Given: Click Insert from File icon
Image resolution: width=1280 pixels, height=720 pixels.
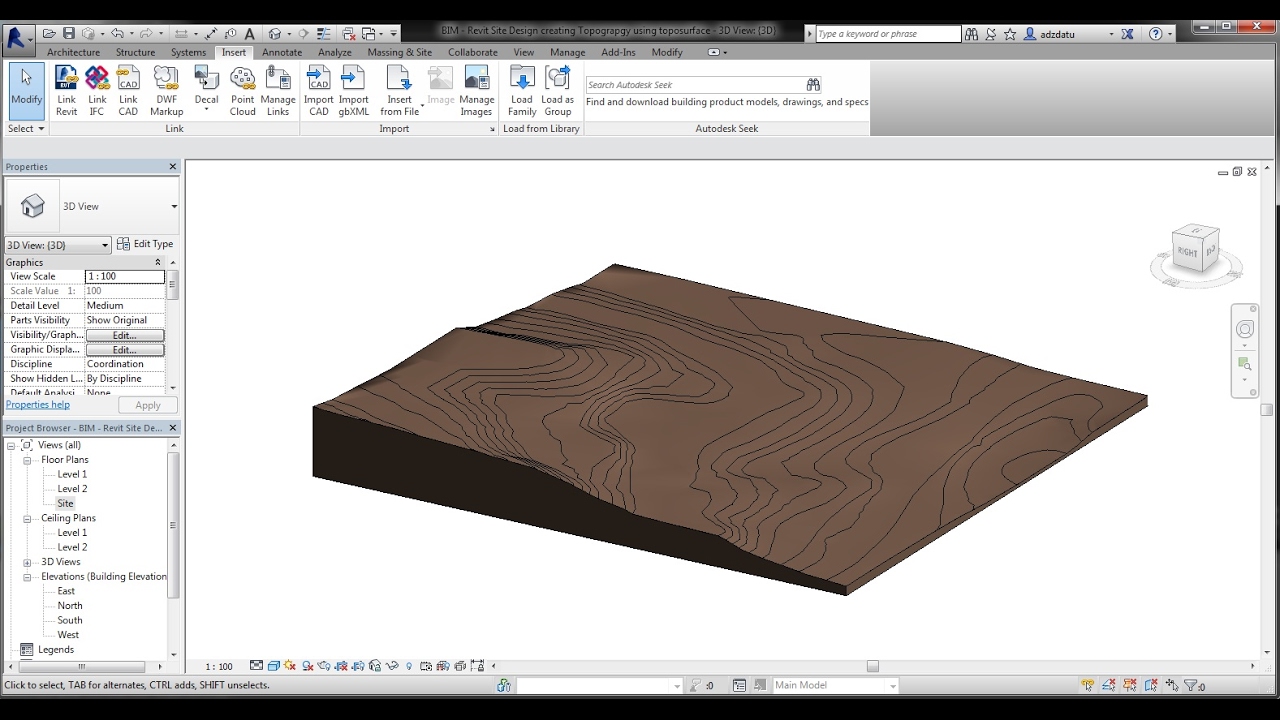Looking at the screenshot, I should pos(399,90).
